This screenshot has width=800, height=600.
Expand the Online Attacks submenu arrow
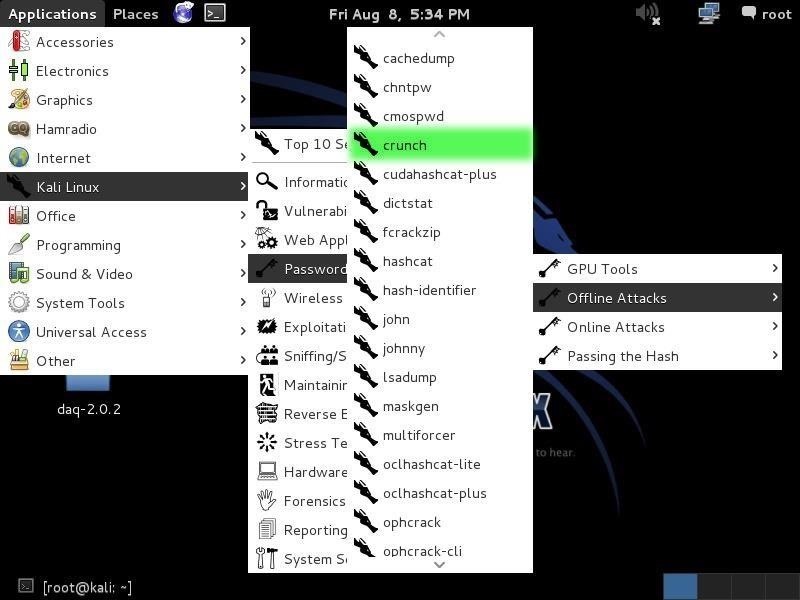point(775,326)
